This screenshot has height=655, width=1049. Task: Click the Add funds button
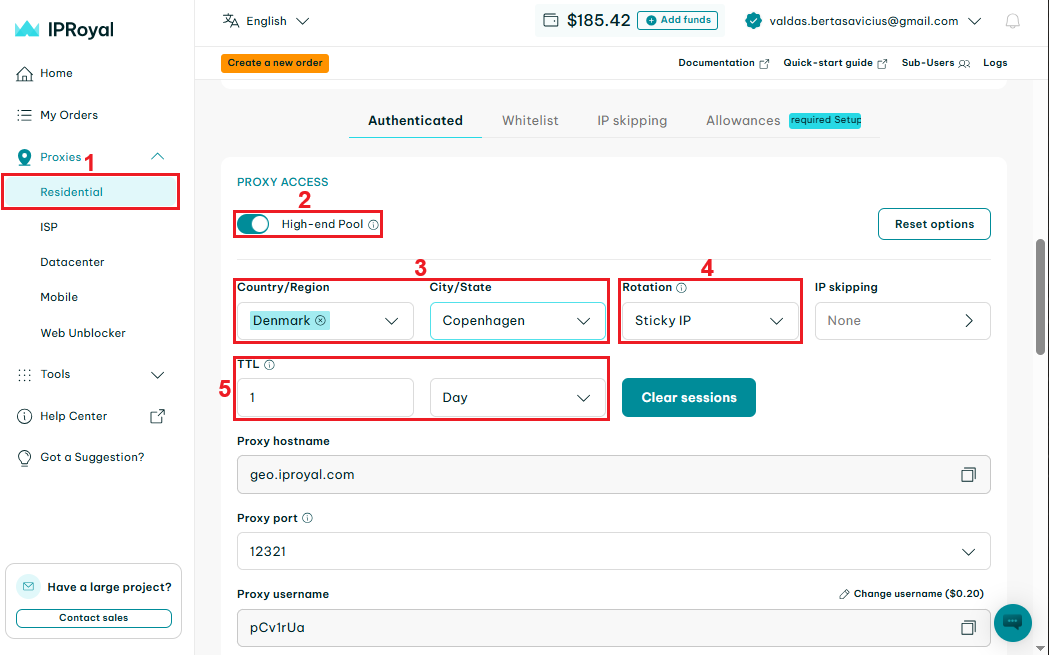(x=678, y=21)
